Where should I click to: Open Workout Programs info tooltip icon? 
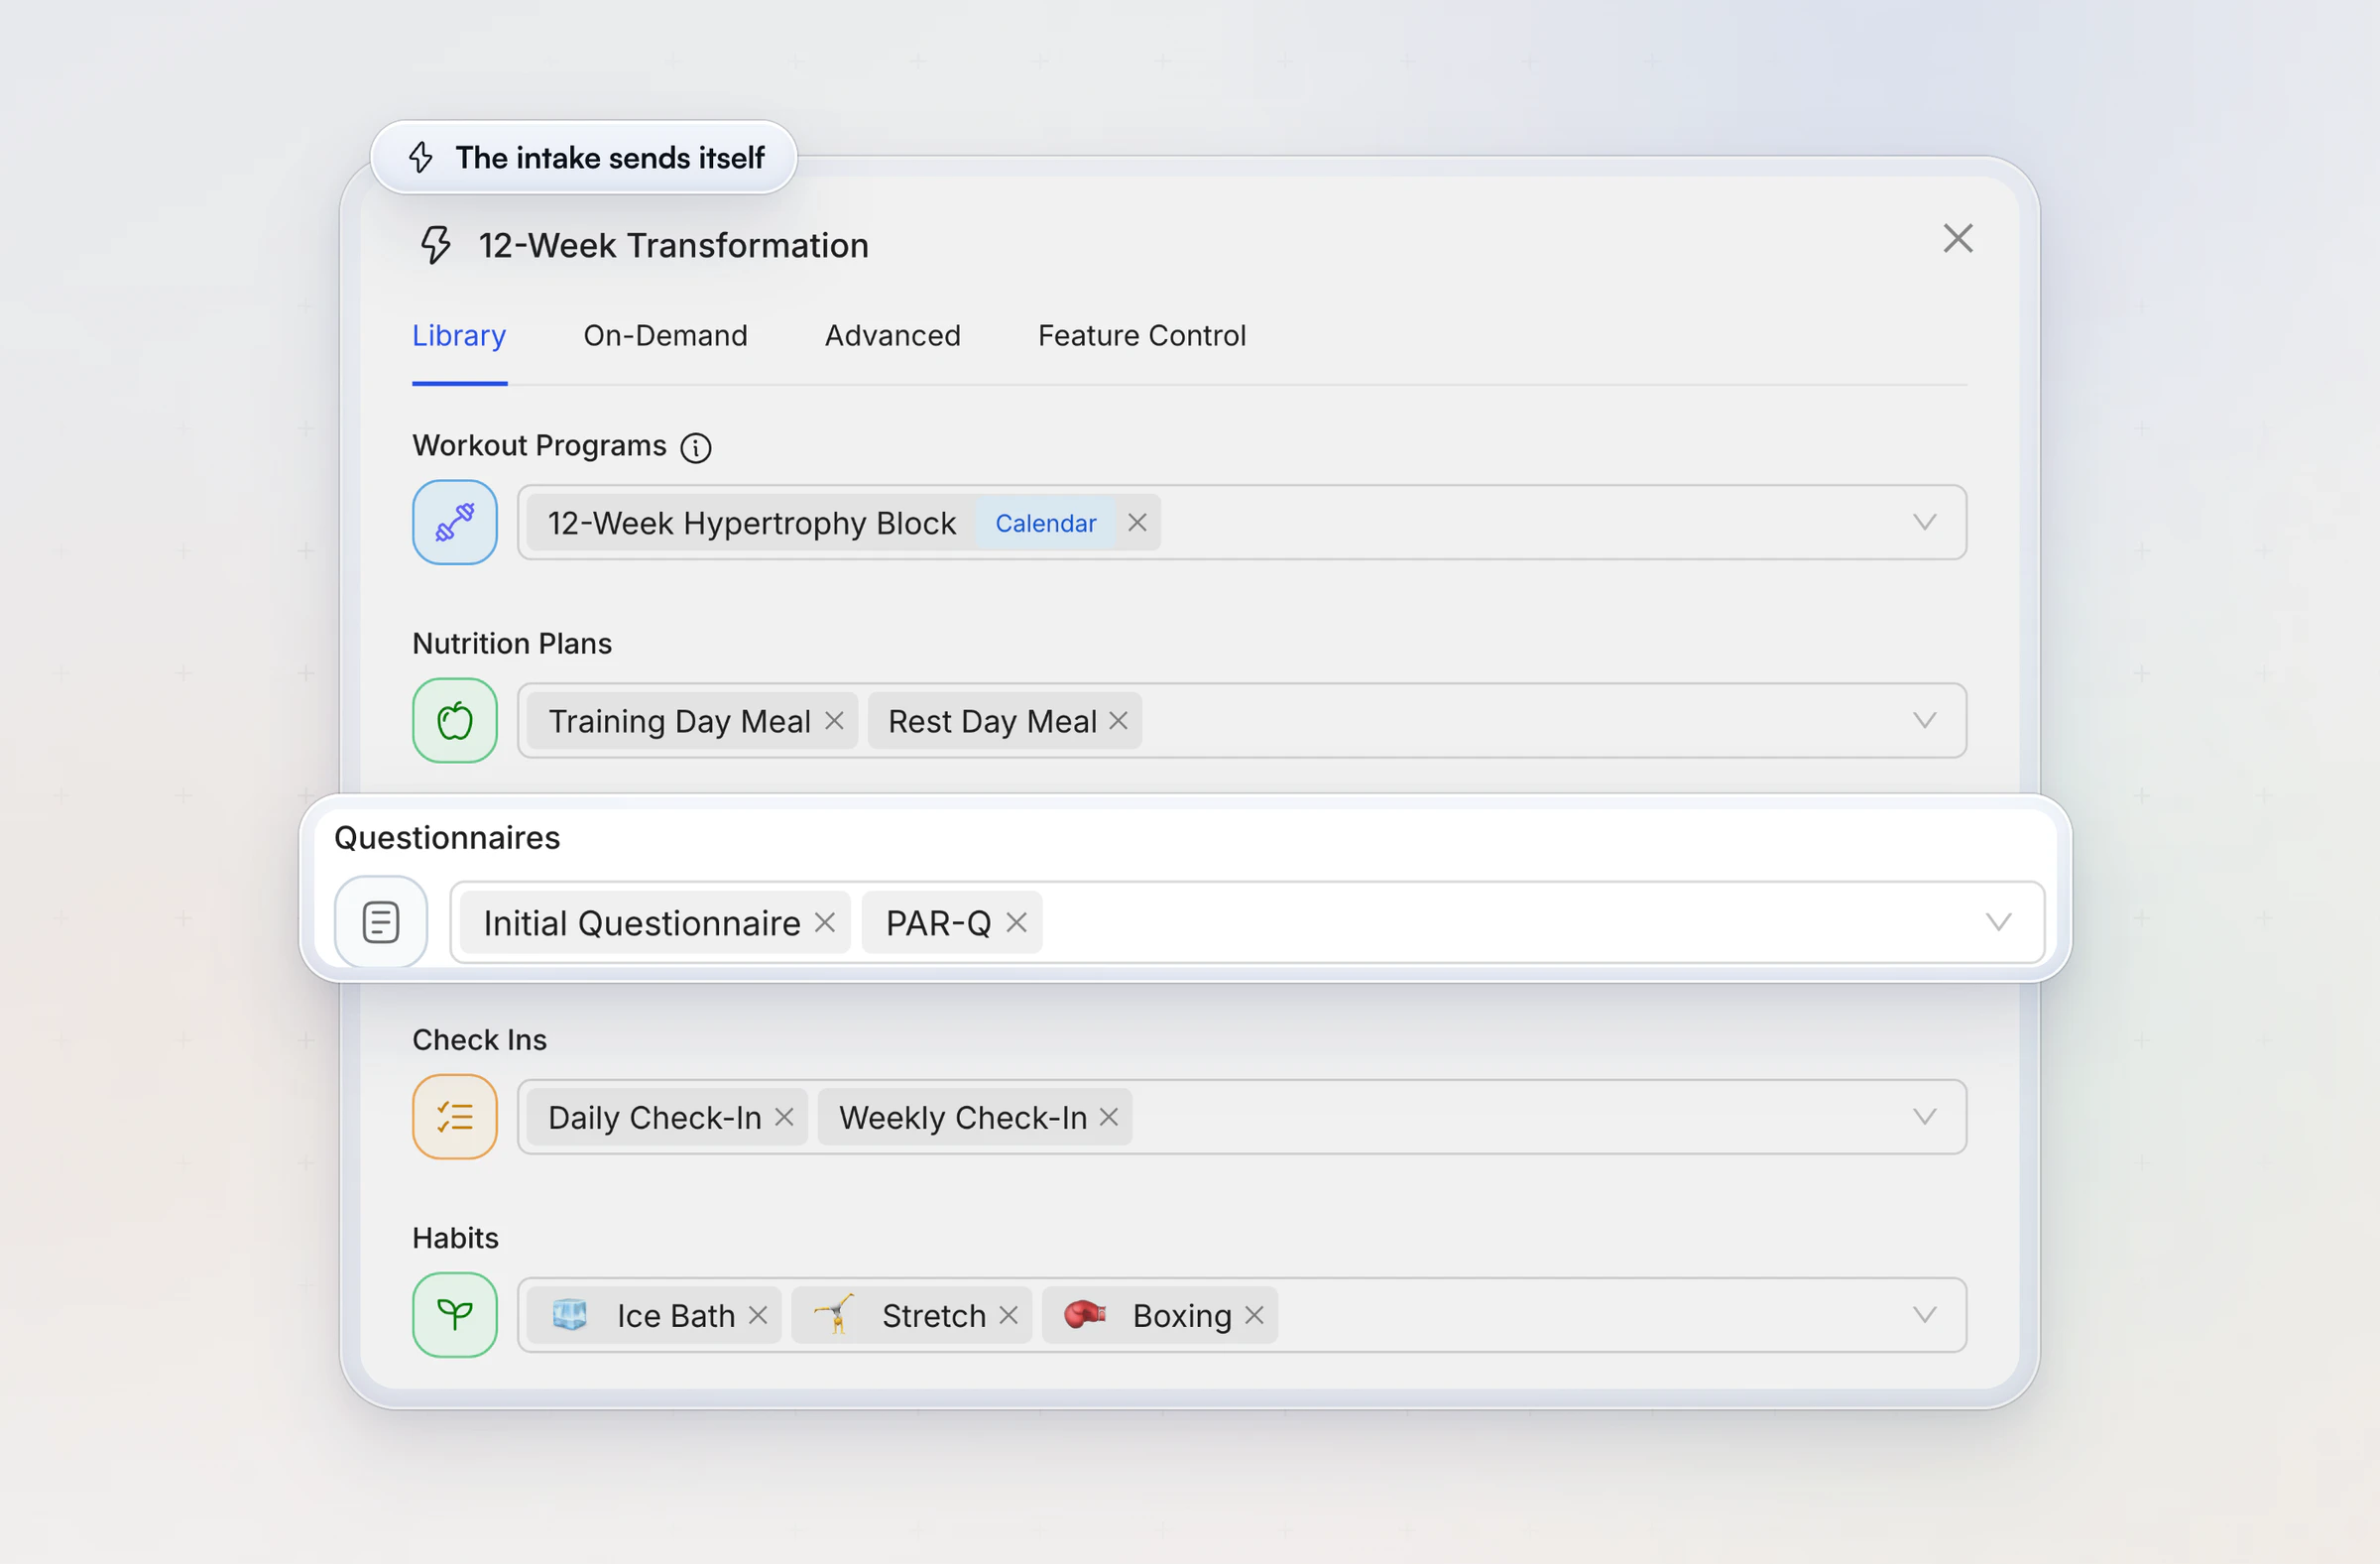pyautogui.click(x=696, y=447)
